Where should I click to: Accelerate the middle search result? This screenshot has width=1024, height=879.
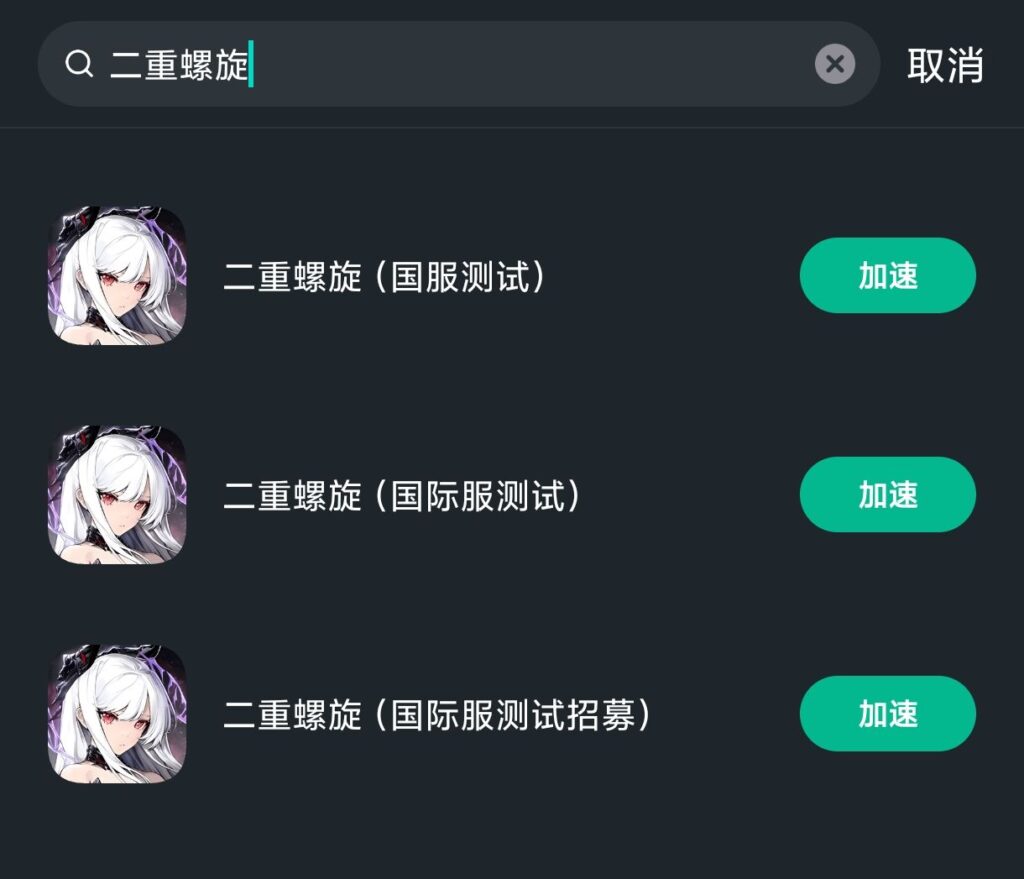[x=888, y=494]
